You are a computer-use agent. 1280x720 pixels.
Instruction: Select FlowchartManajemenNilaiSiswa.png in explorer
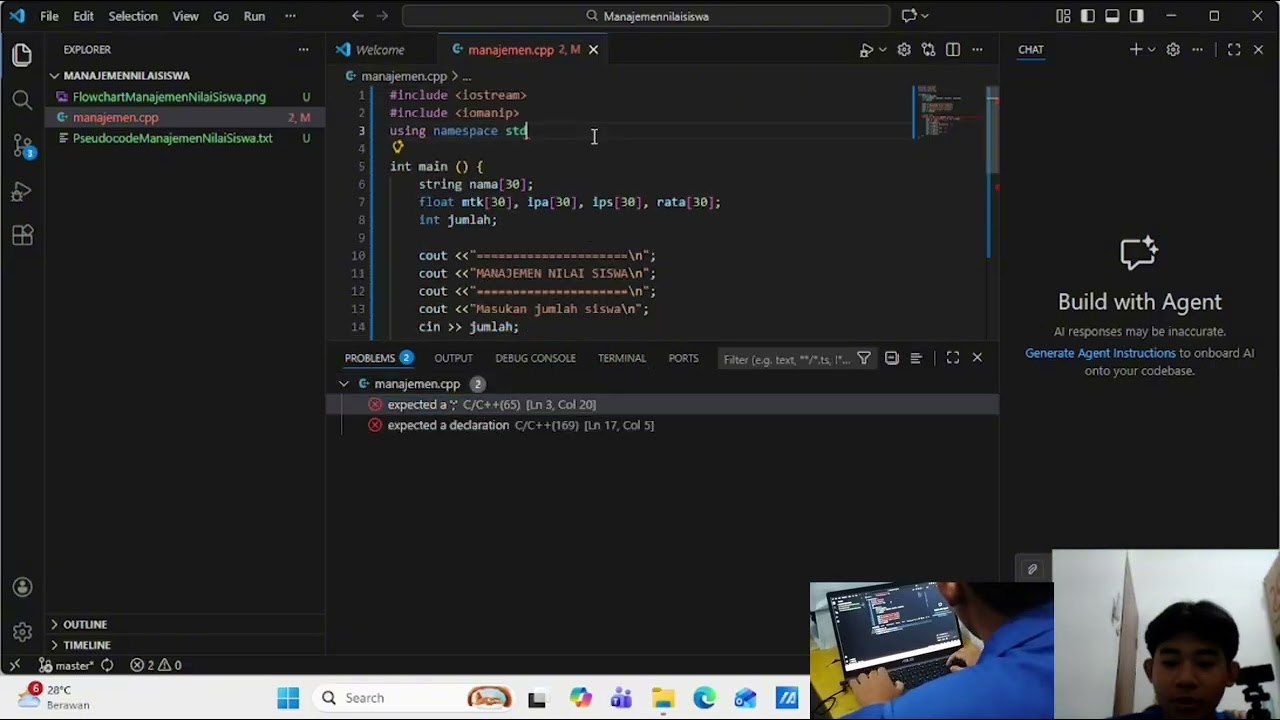click(169, 97)
